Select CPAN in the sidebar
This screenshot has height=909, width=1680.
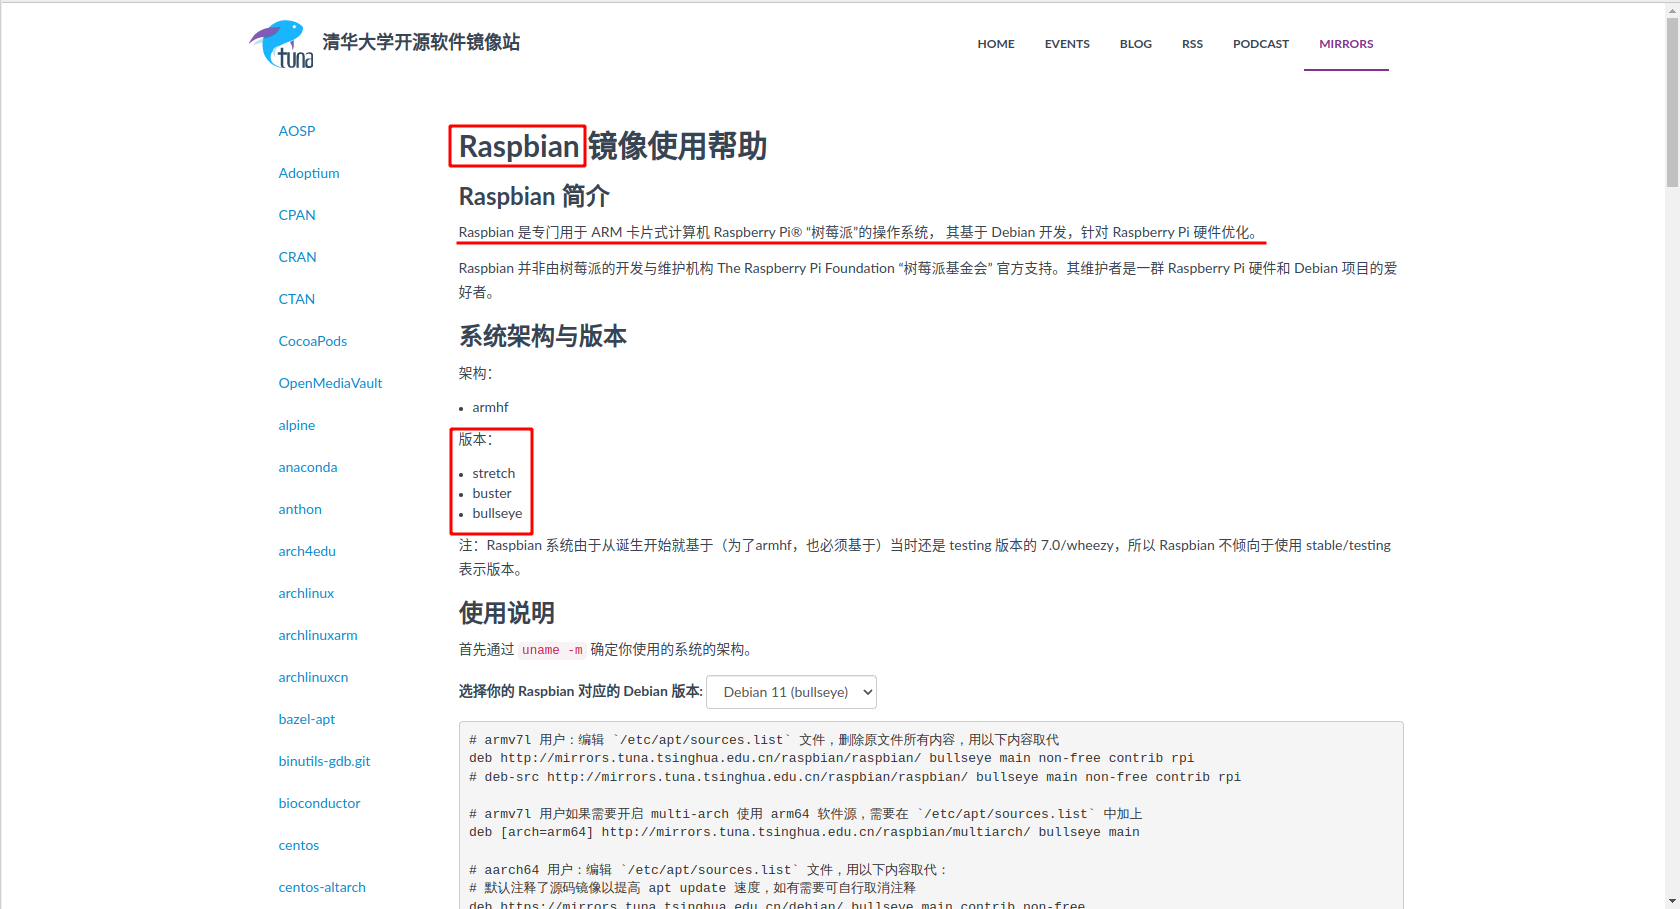tap(297, 215)
